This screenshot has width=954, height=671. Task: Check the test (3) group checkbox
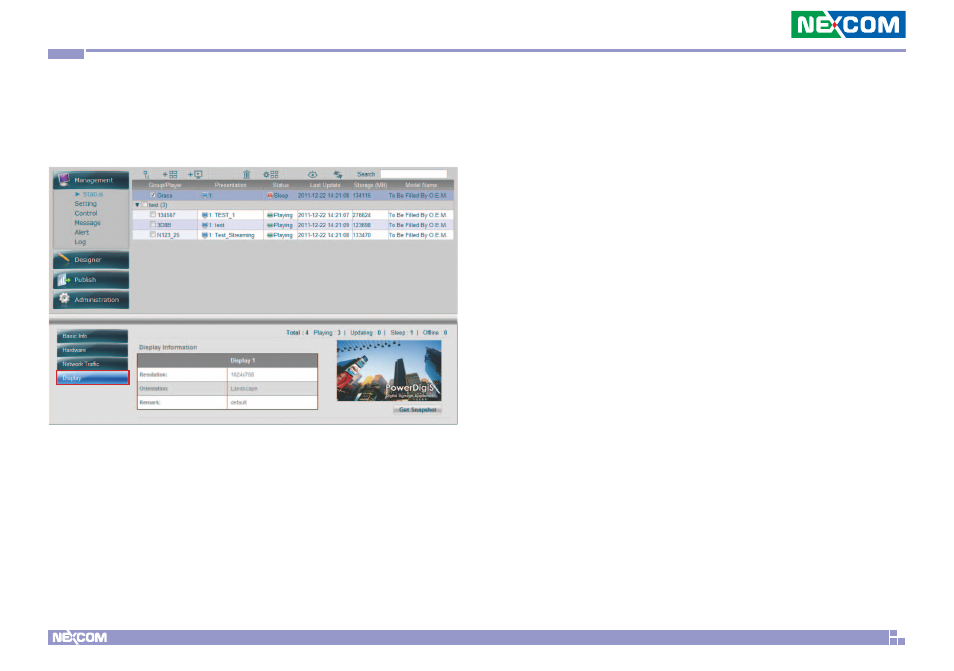(145, 205)
